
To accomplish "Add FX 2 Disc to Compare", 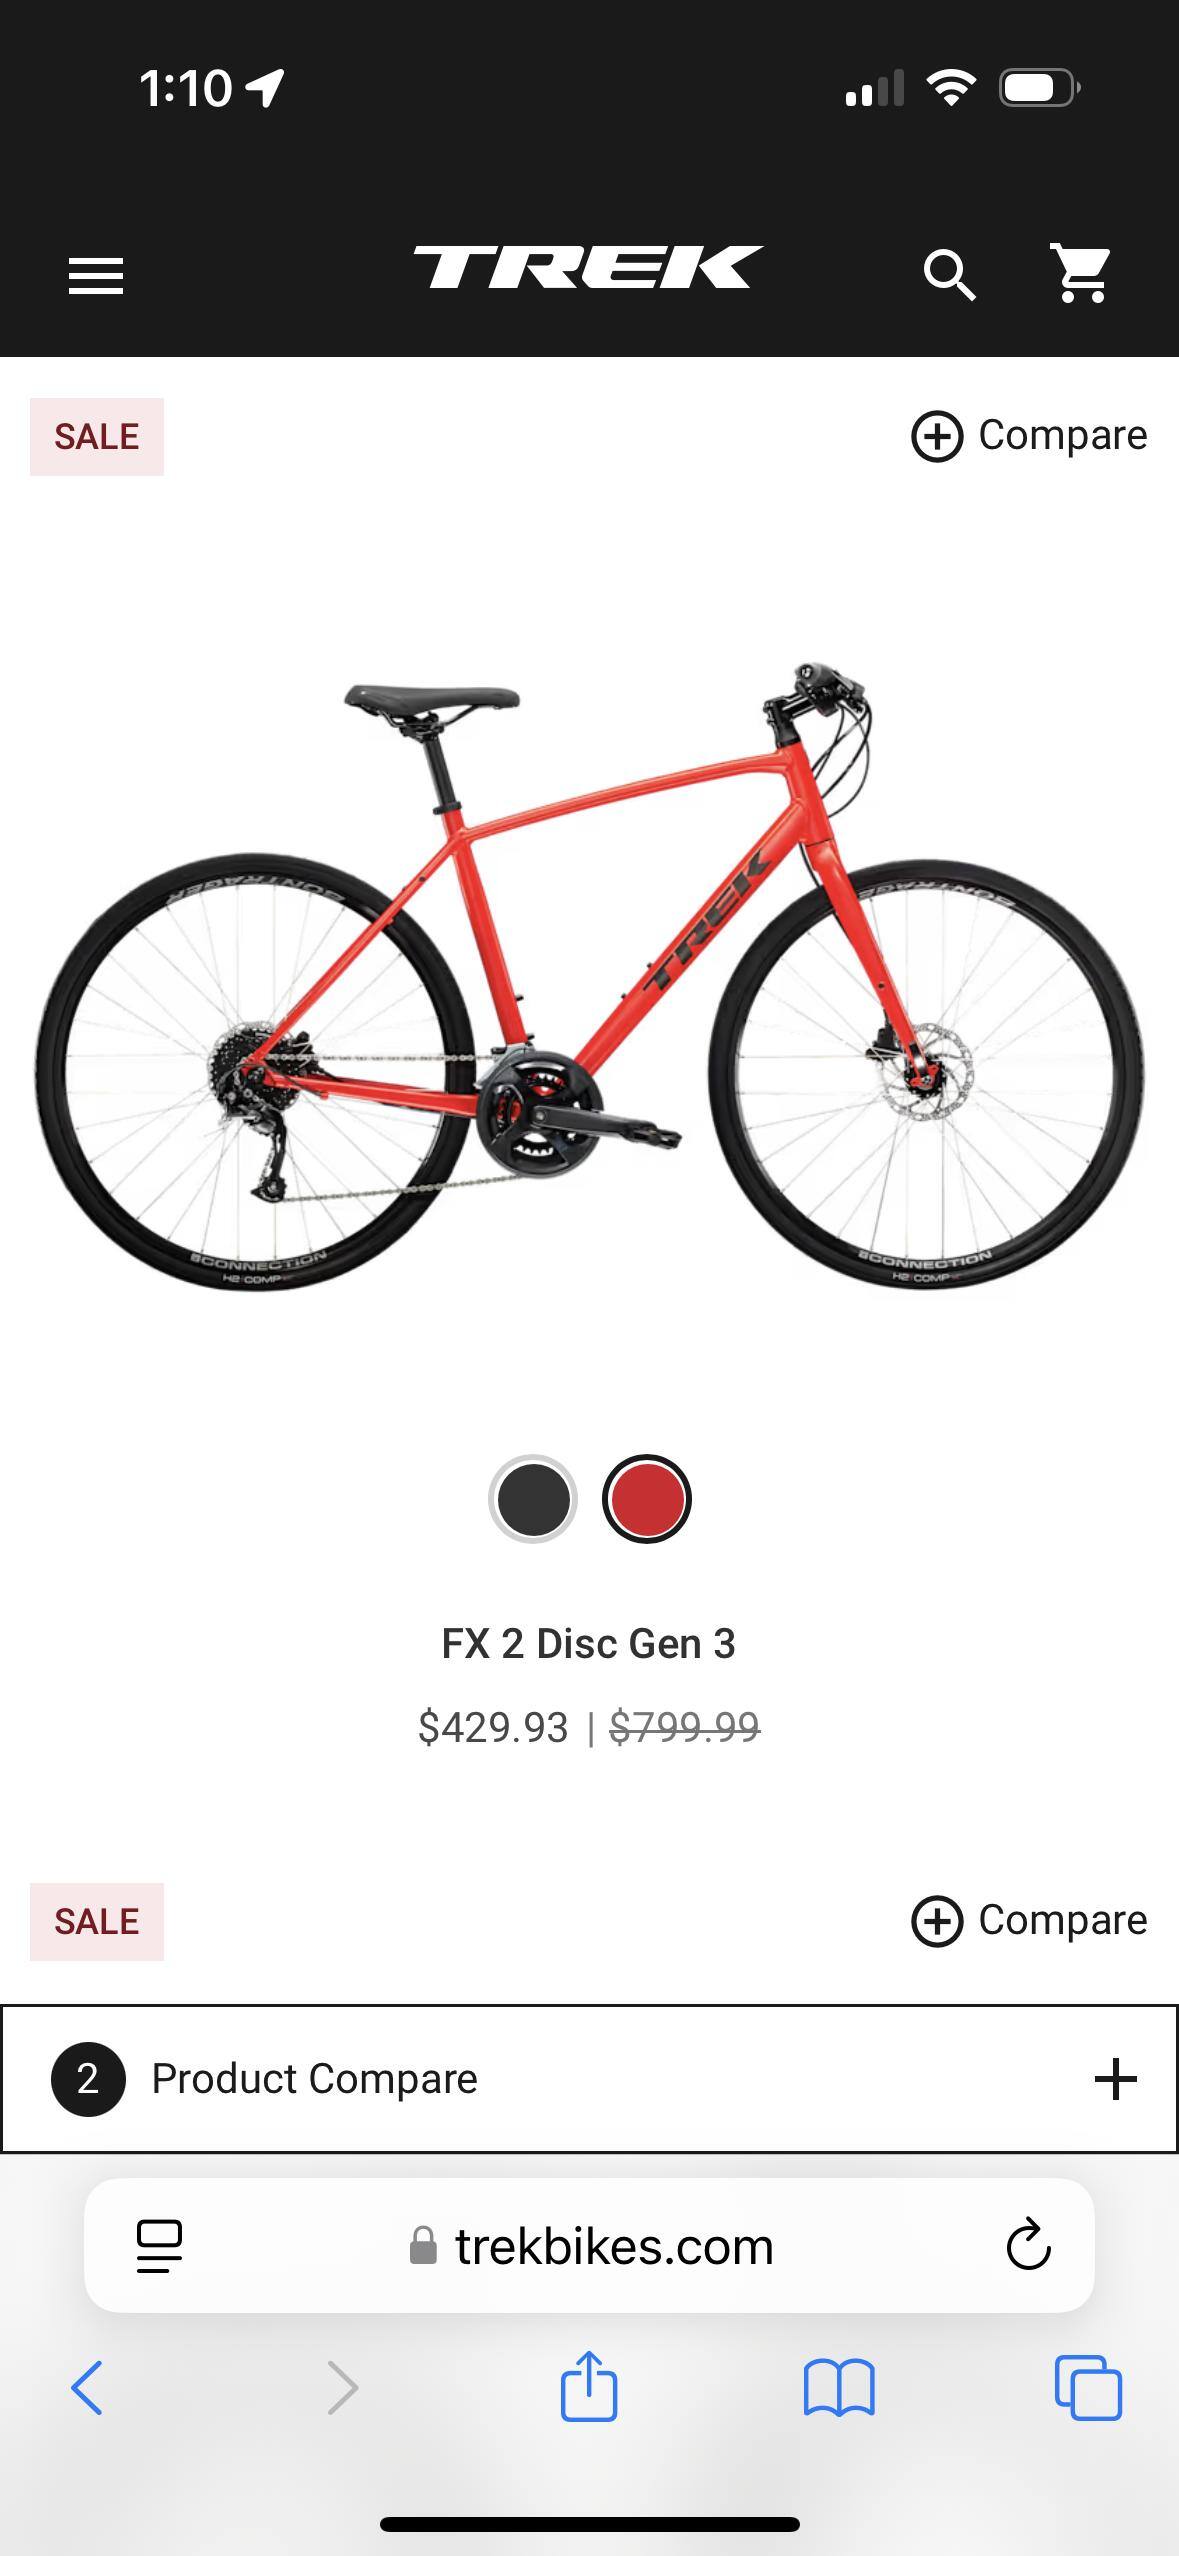I will 1029,436.
